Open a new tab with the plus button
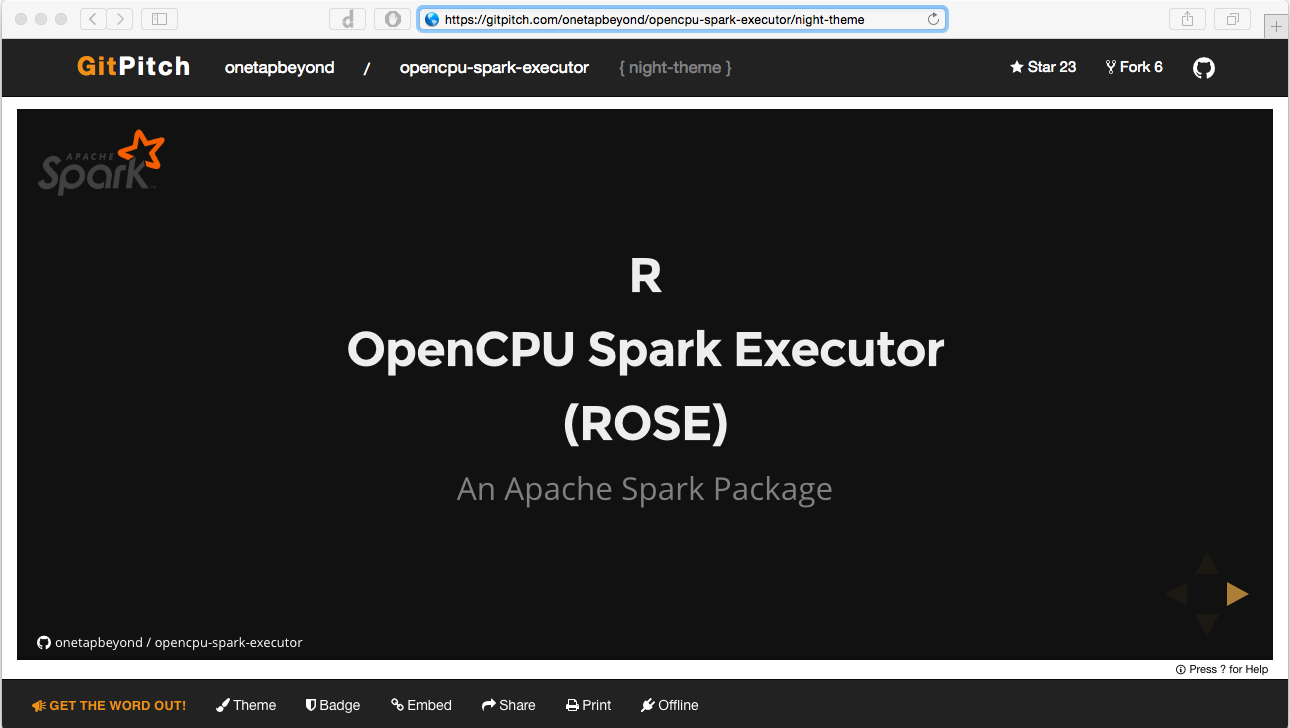 [x=1277, y=27]
